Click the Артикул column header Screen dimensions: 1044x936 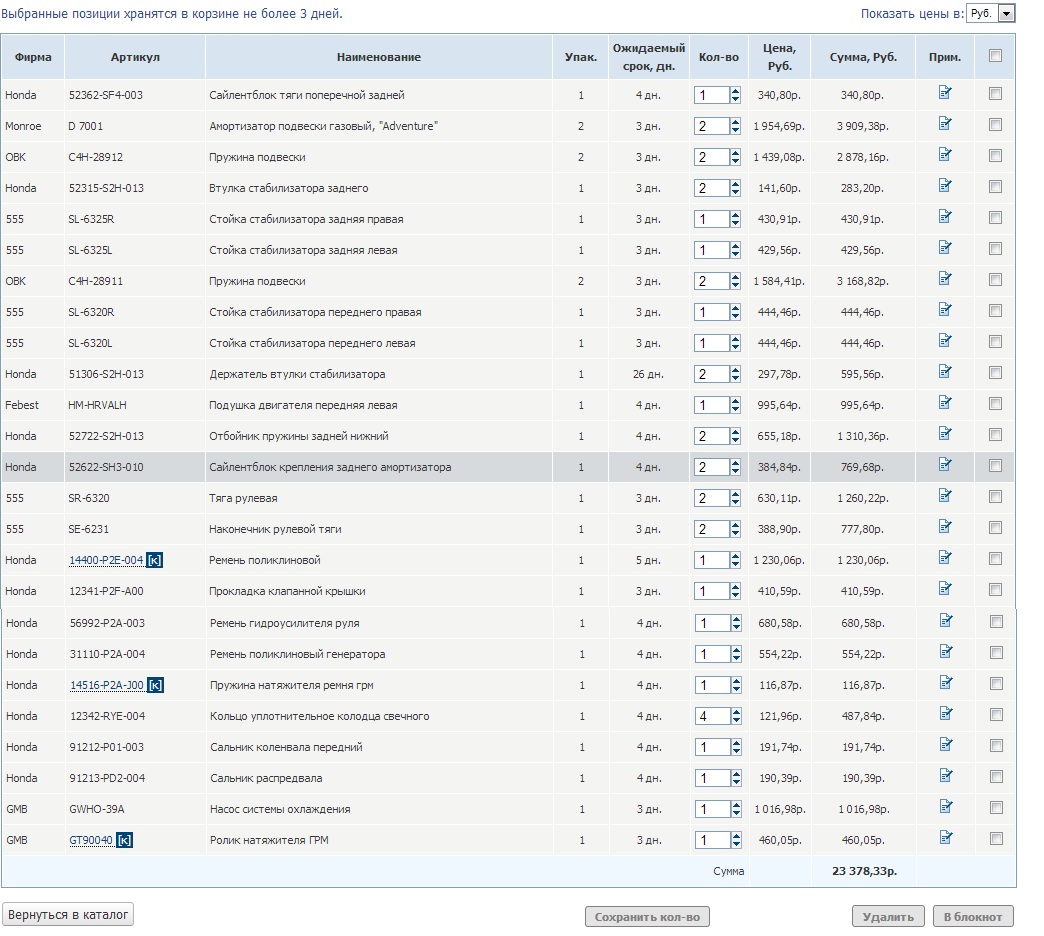pyautogui.click(x=135, y=57)
